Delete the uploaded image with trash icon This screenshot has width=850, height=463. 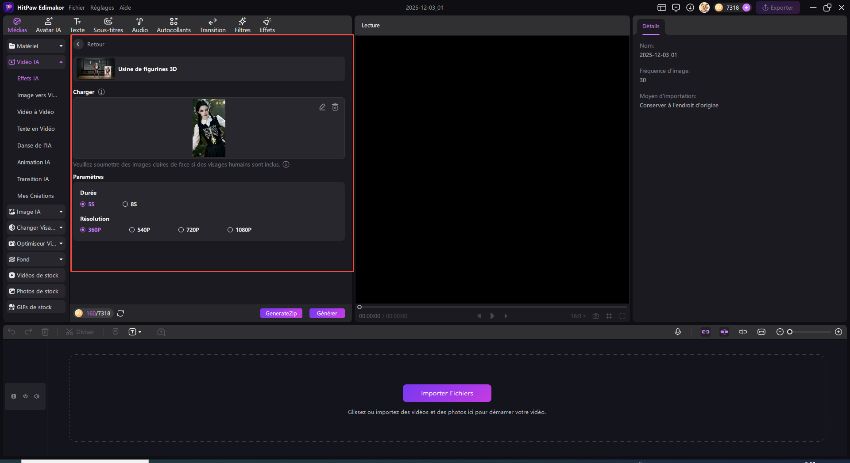[x=335, y=107]
